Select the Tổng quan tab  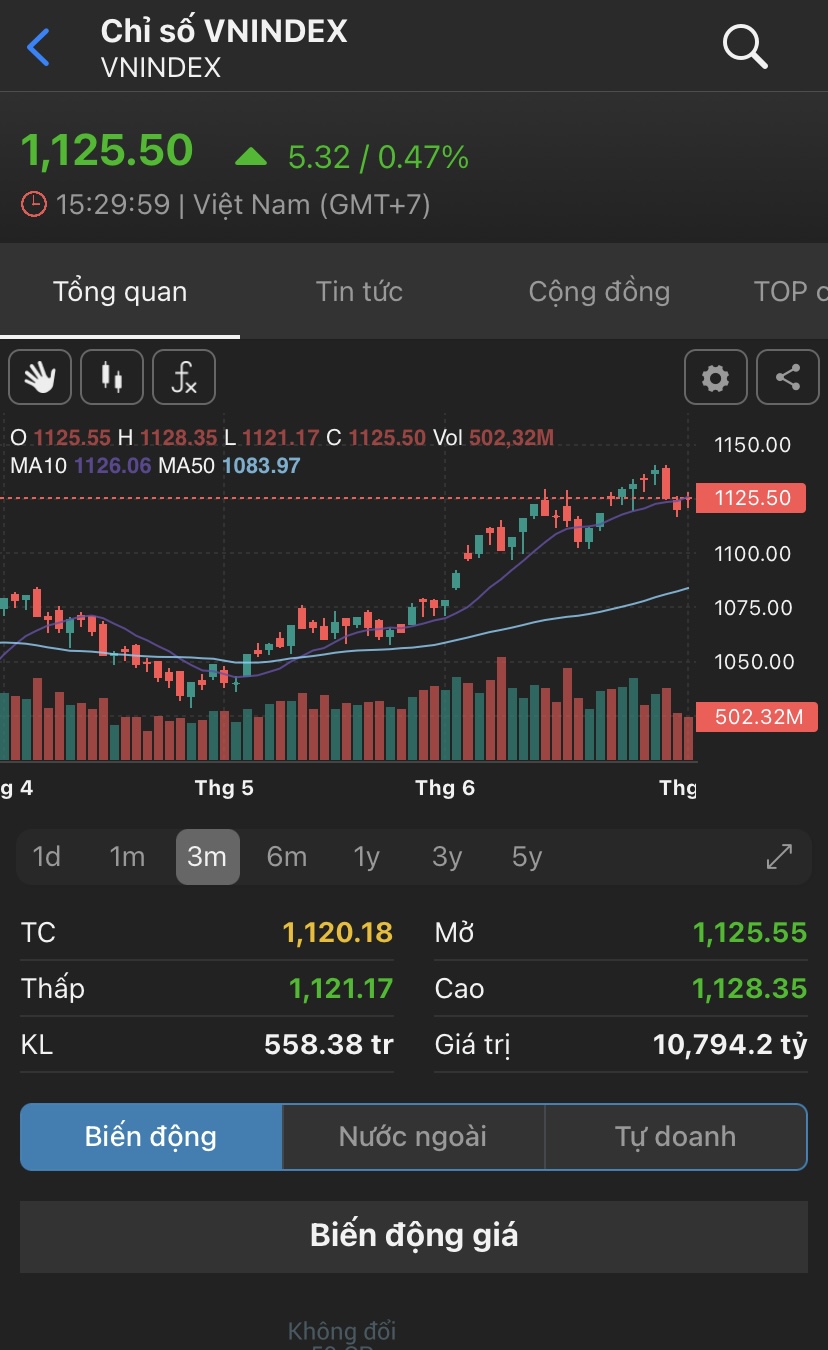click(x=120, y=292)
